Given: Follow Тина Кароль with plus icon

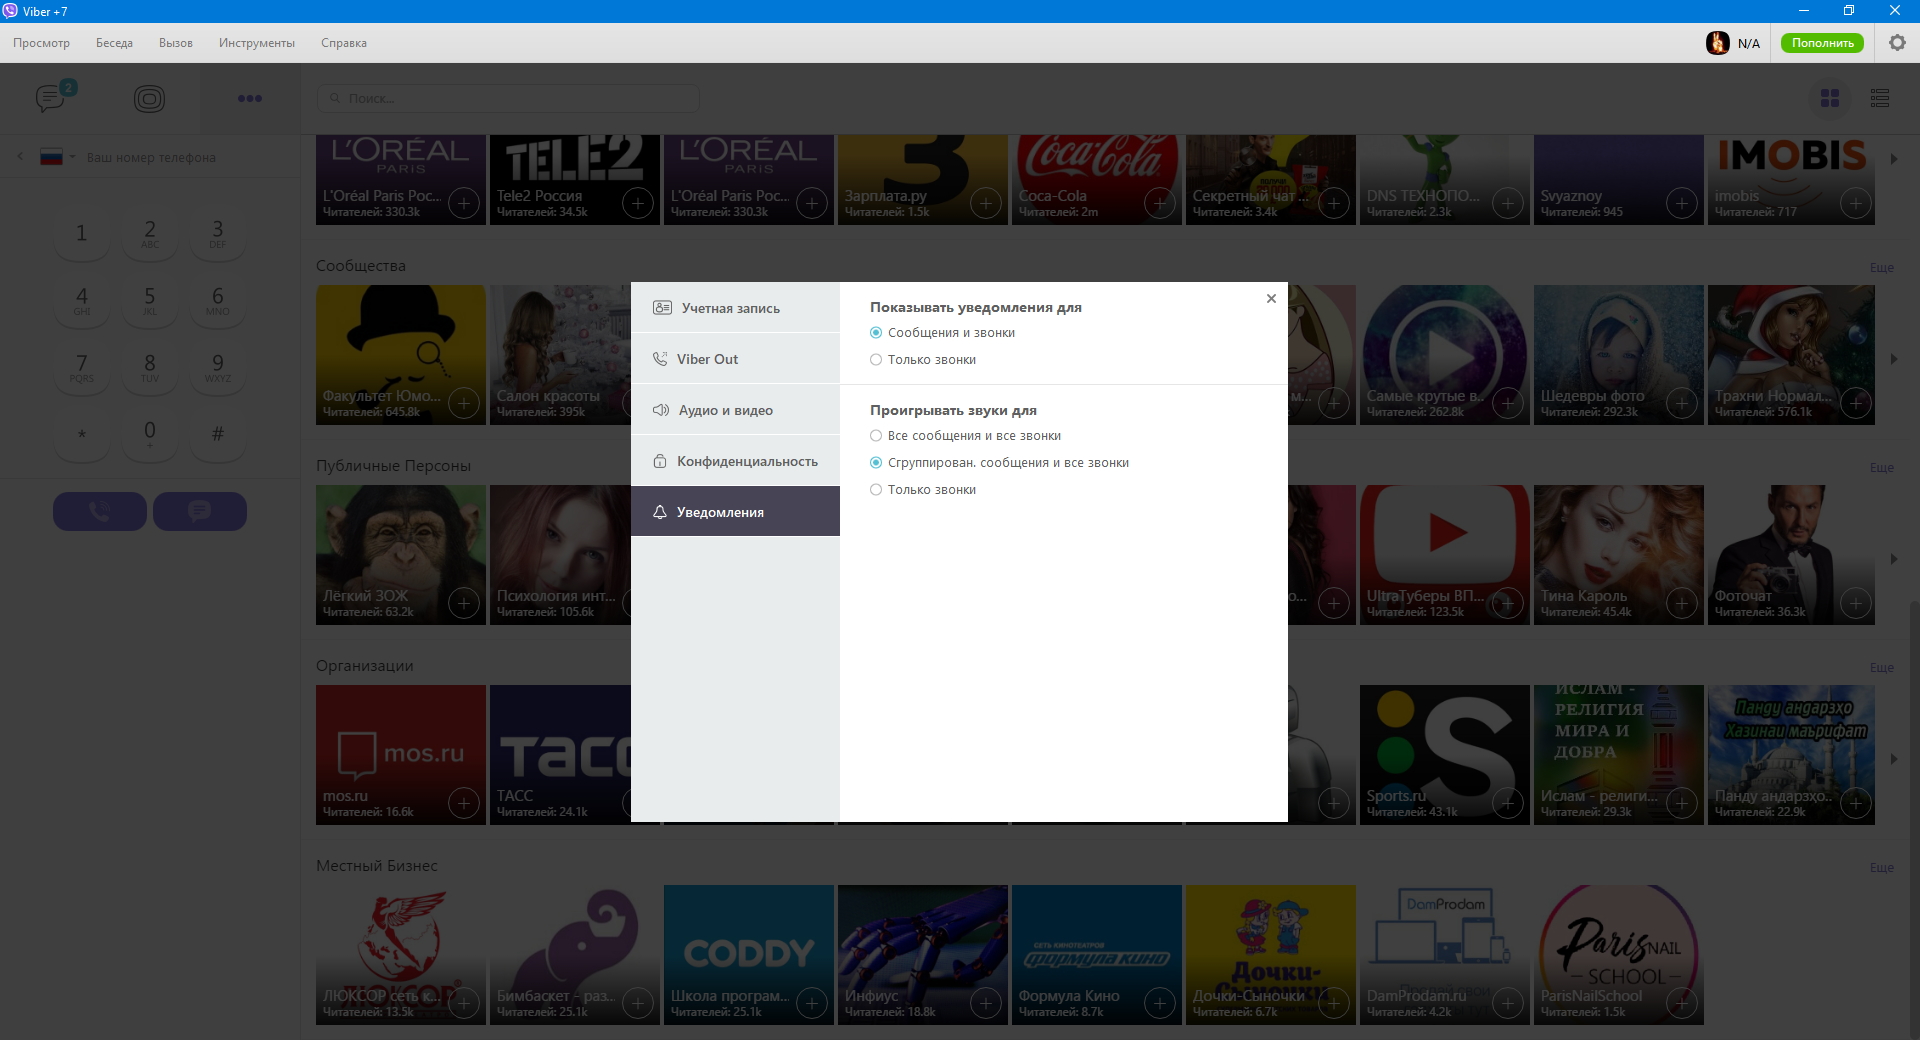Looking at the screenshot, I should 1682,604.
